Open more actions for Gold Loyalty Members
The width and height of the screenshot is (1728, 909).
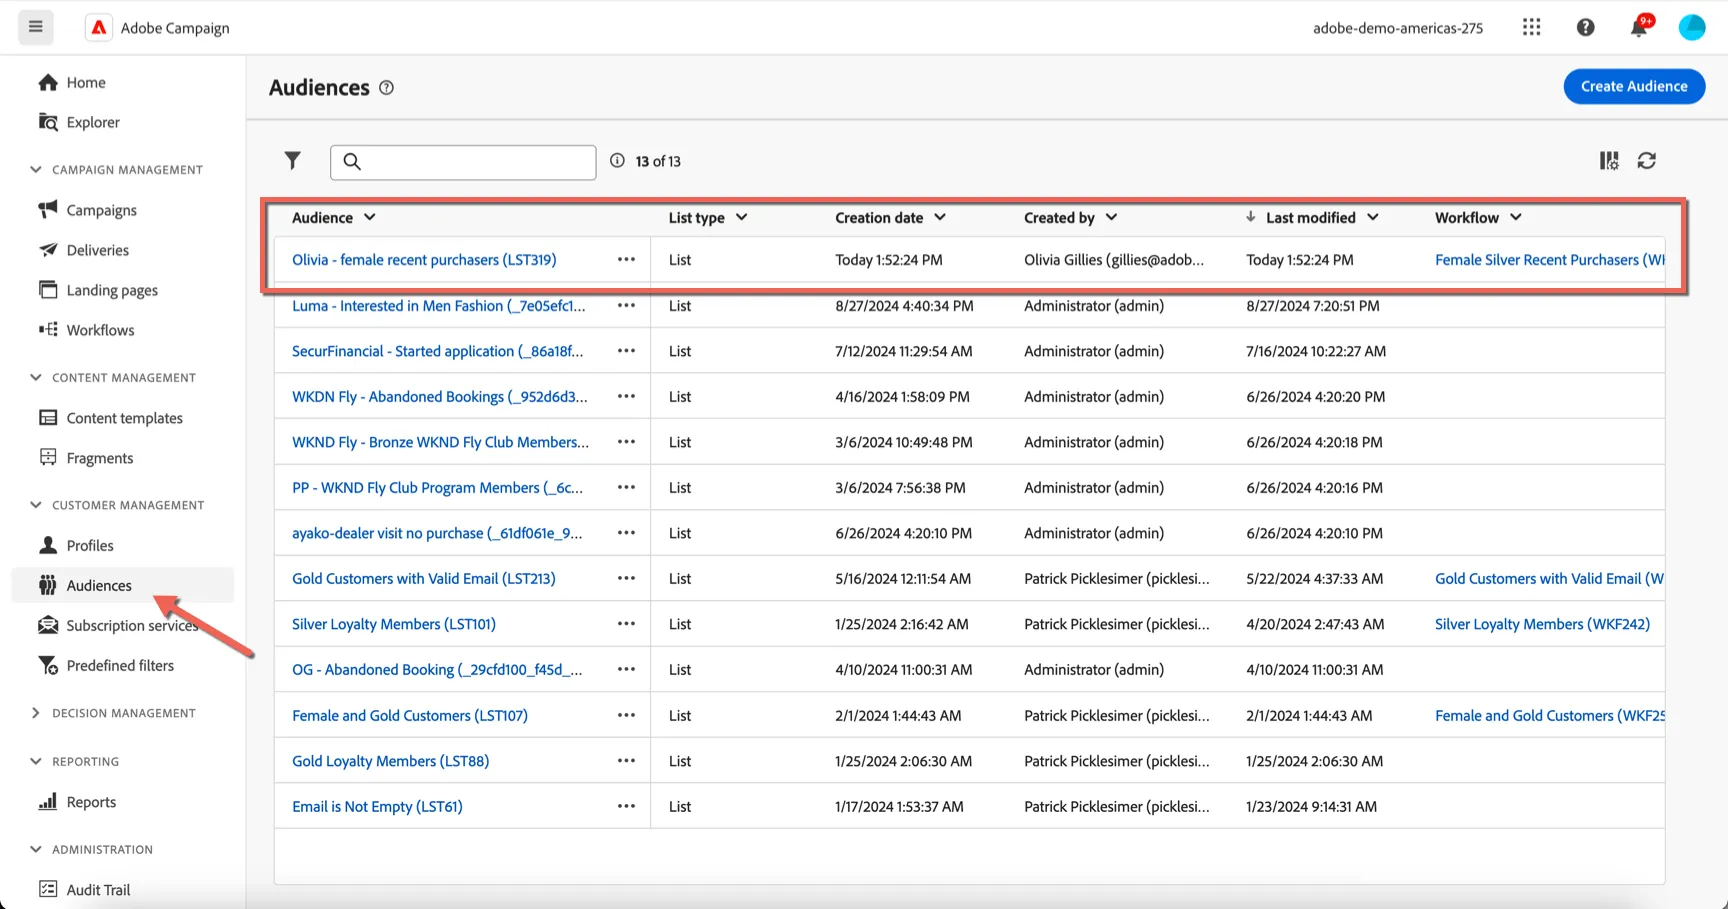pos(627,761)
